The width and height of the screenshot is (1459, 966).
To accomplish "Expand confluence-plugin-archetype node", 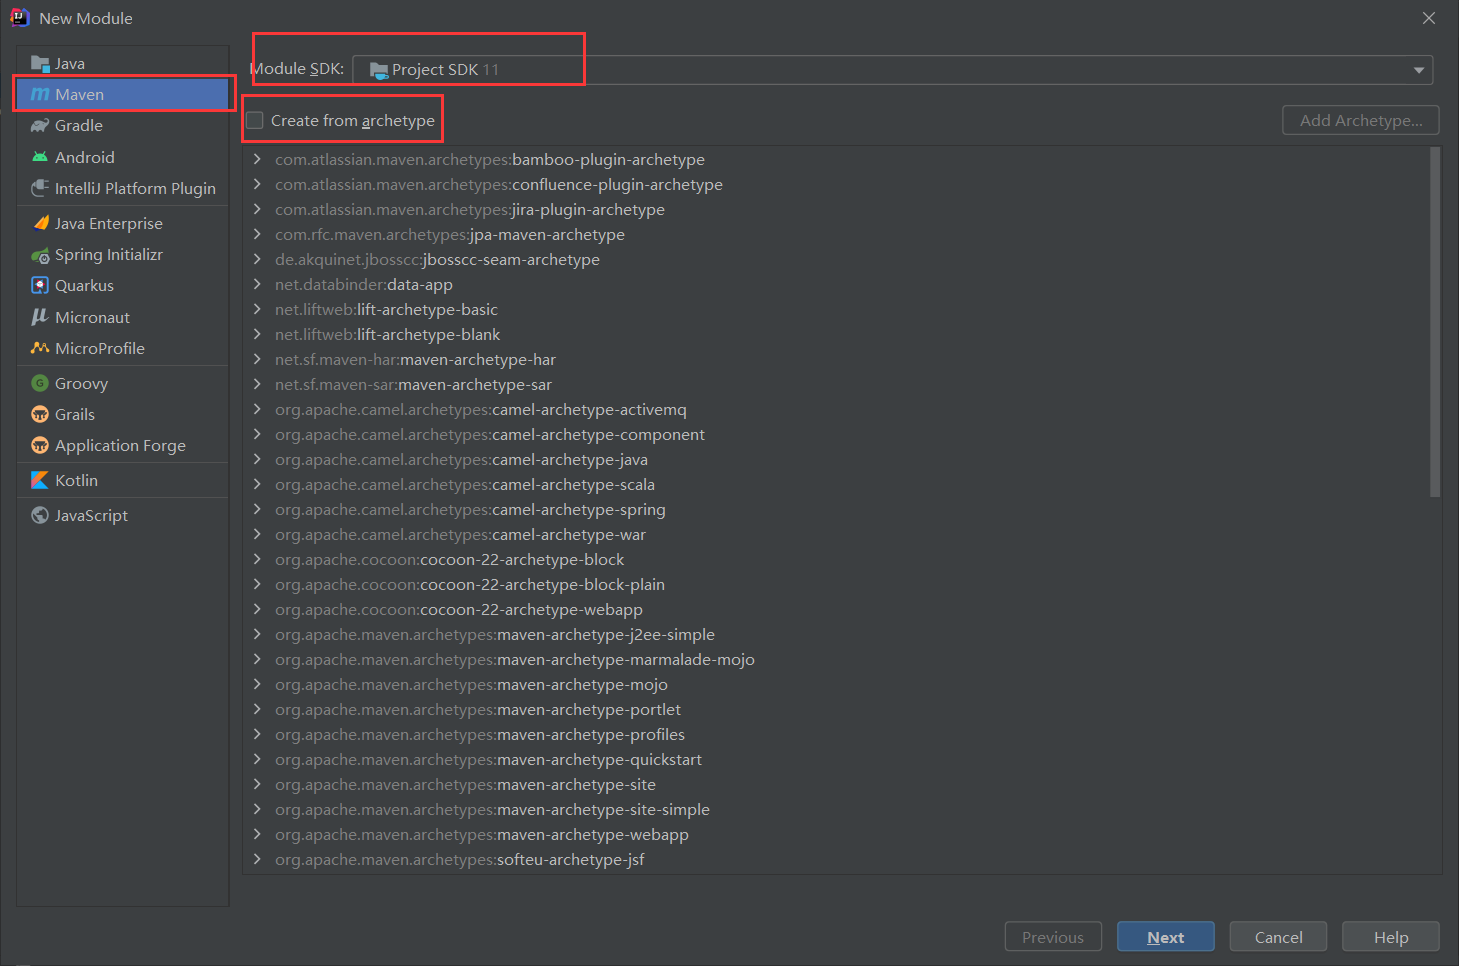I will [257, 184].
